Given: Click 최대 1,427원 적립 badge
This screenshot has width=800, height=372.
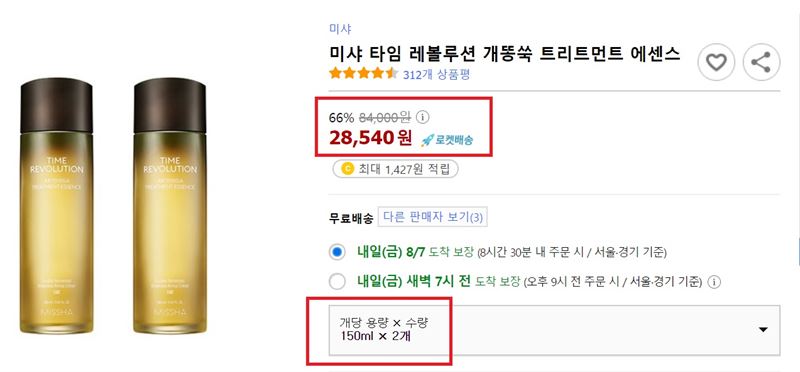Looking at the screenshot, I should [x=395, y=169].
